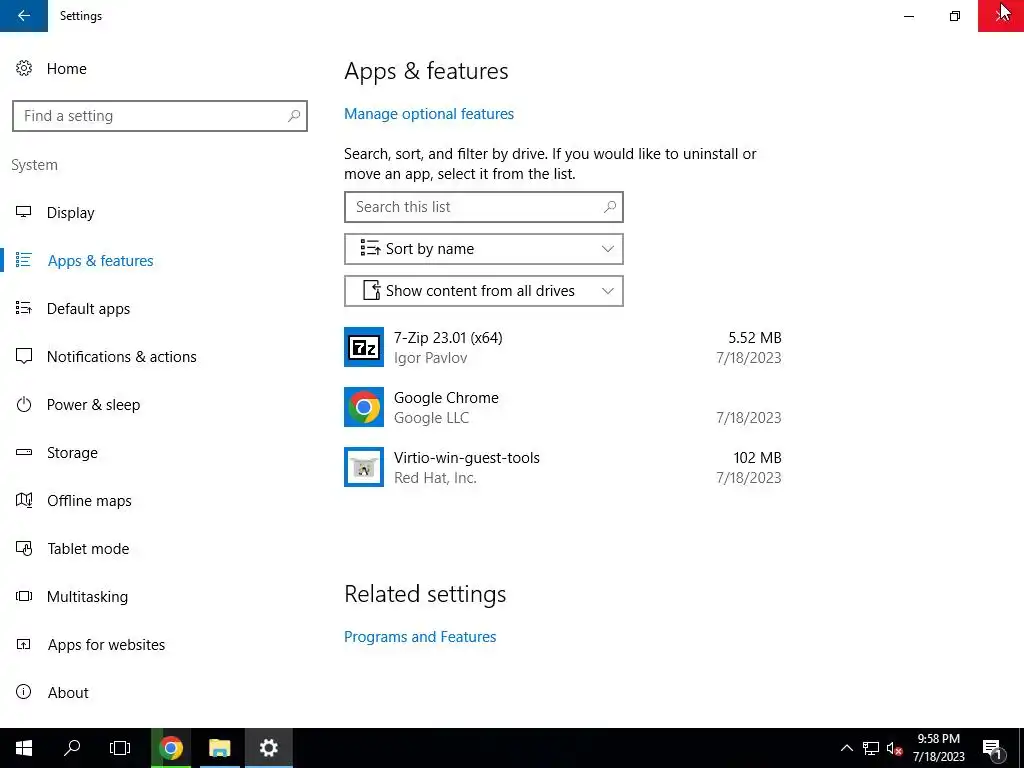Click the Storage drive icon
Viewport: 1024px width, 768px height.
tap(24, 452)
